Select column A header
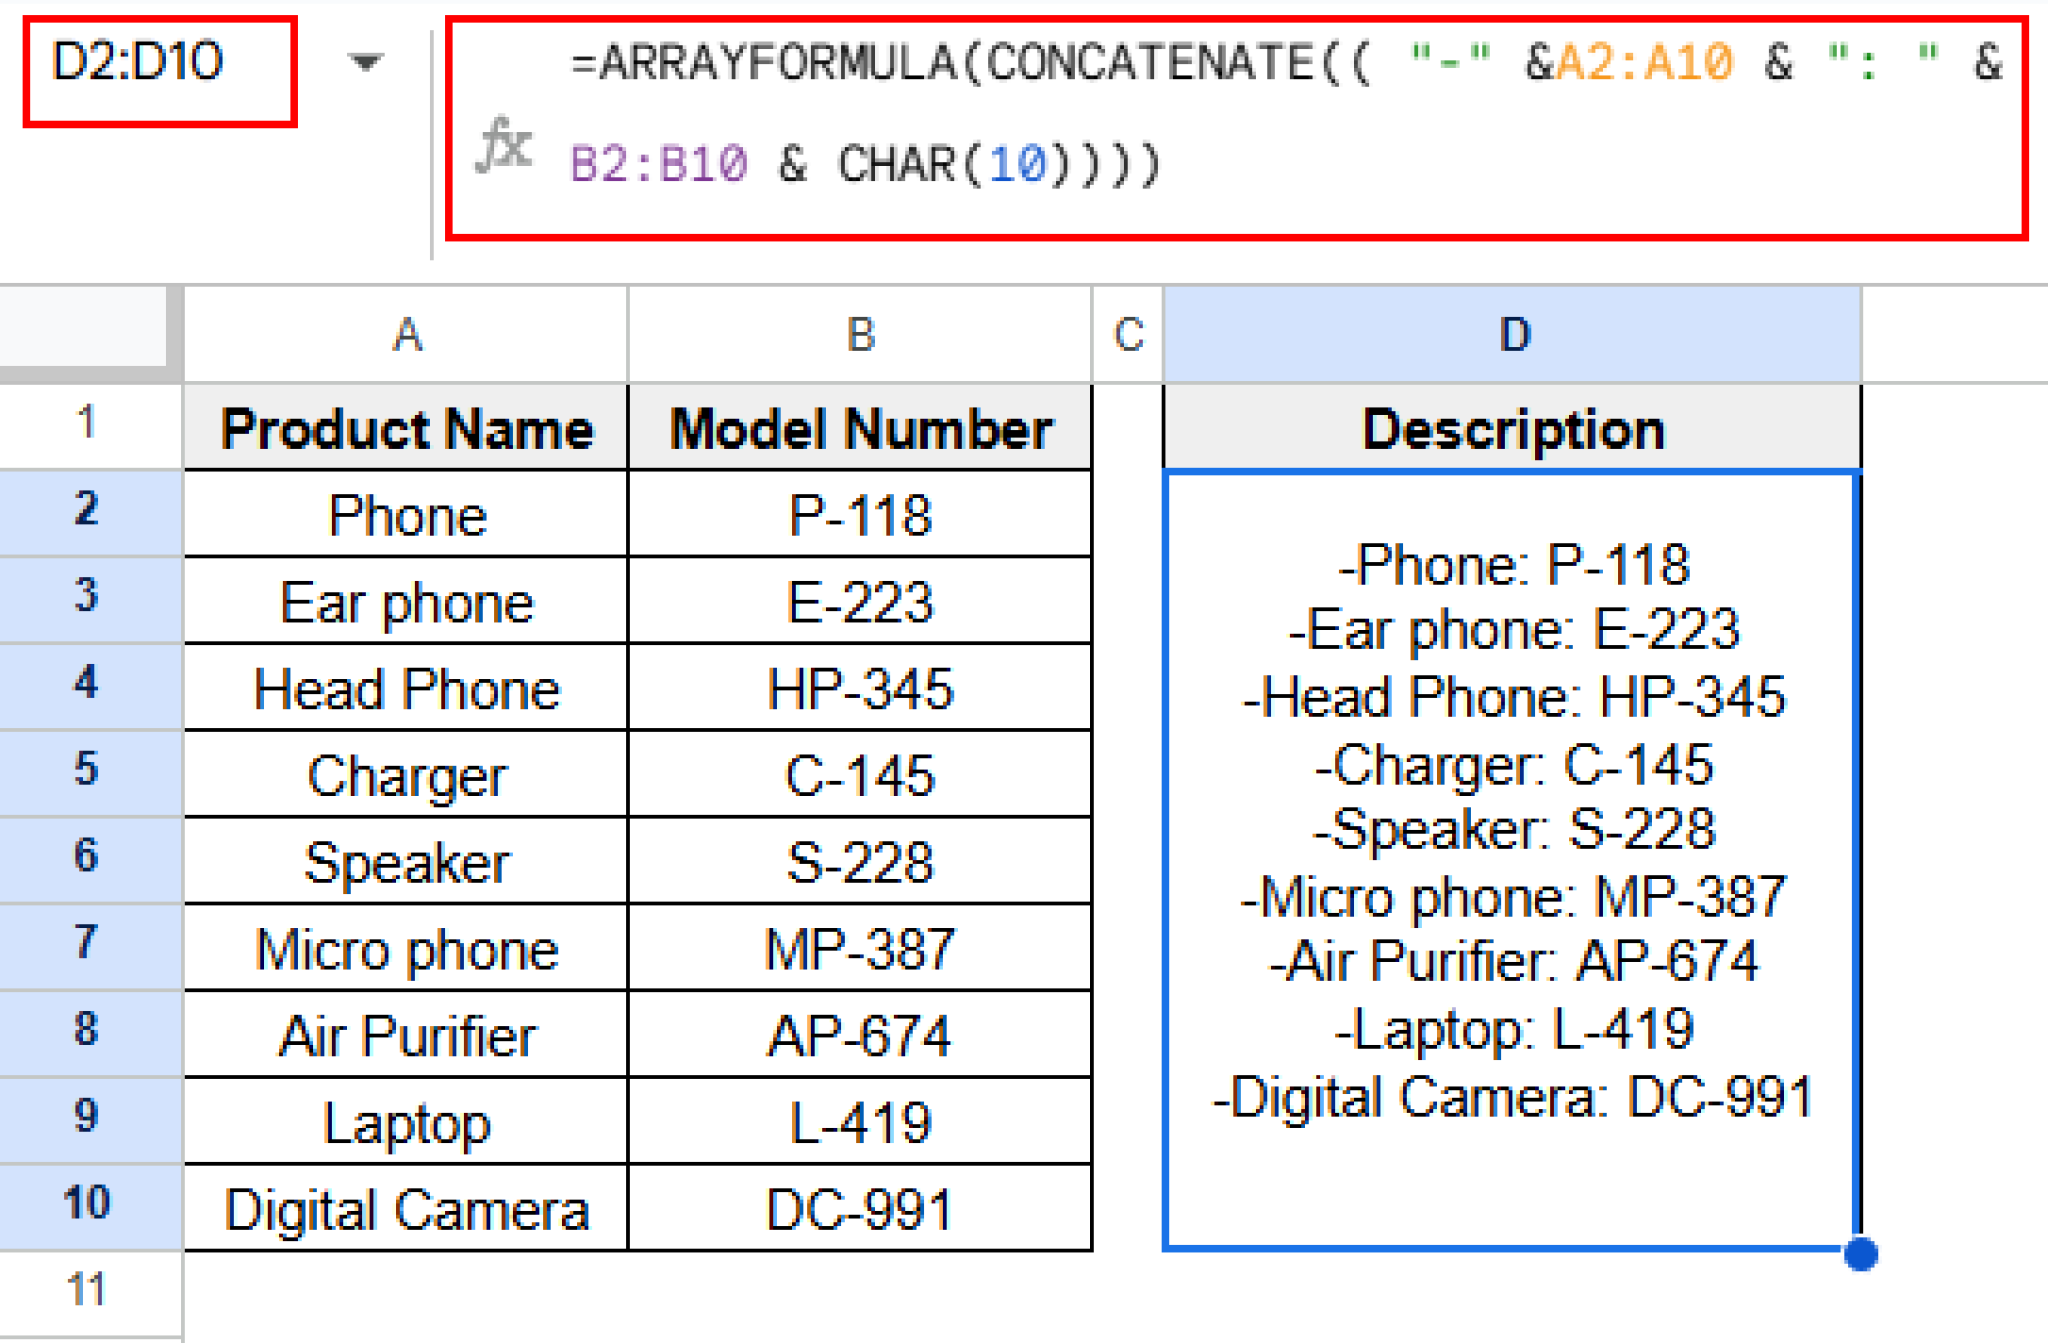 coord(405,334)
